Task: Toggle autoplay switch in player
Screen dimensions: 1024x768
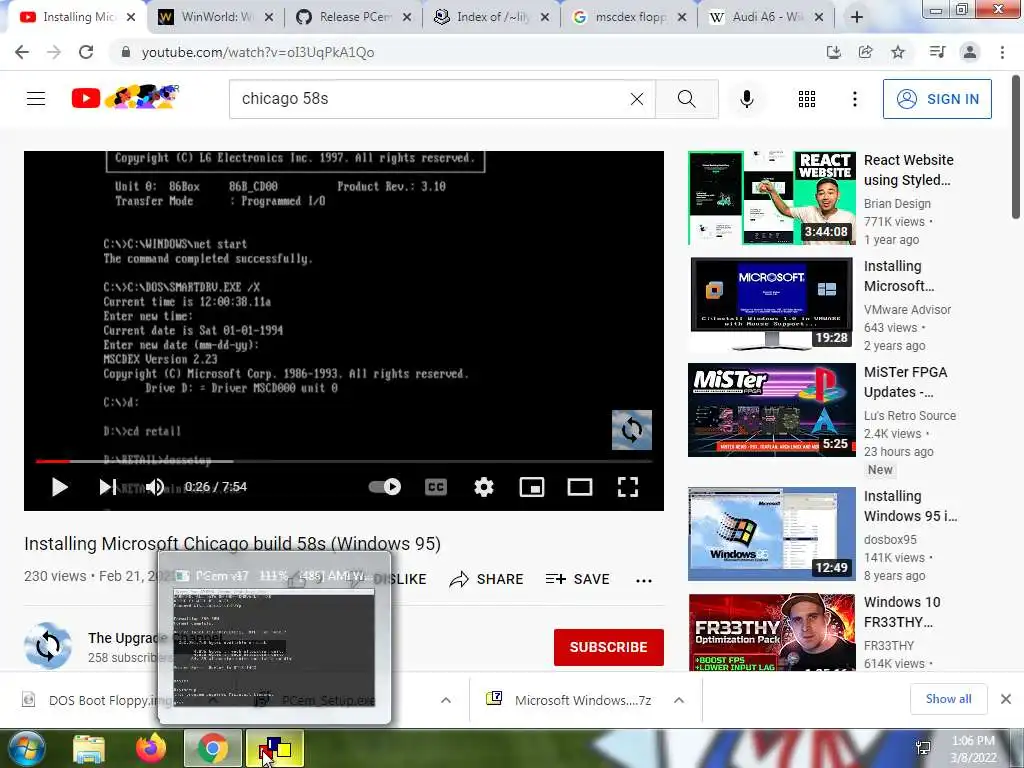Action: (385, 487)
